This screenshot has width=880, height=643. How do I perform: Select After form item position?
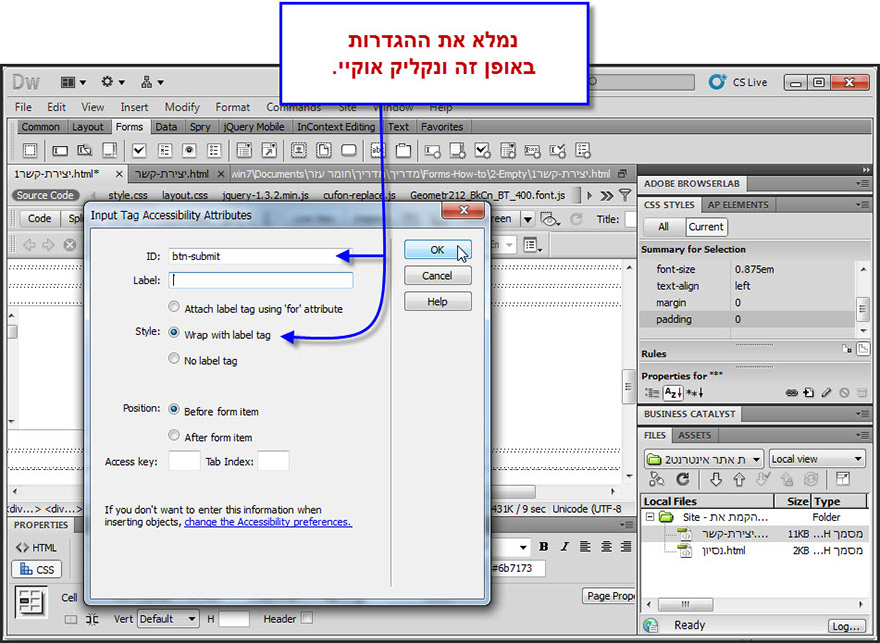point(176,436)
